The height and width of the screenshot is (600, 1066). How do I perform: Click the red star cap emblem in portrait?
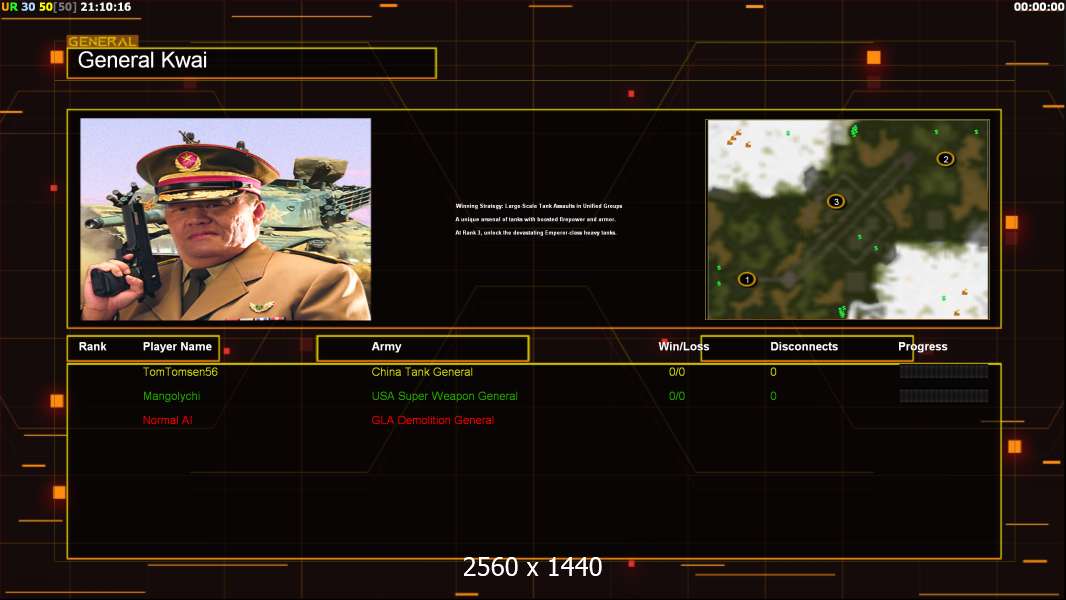[187, 161]
